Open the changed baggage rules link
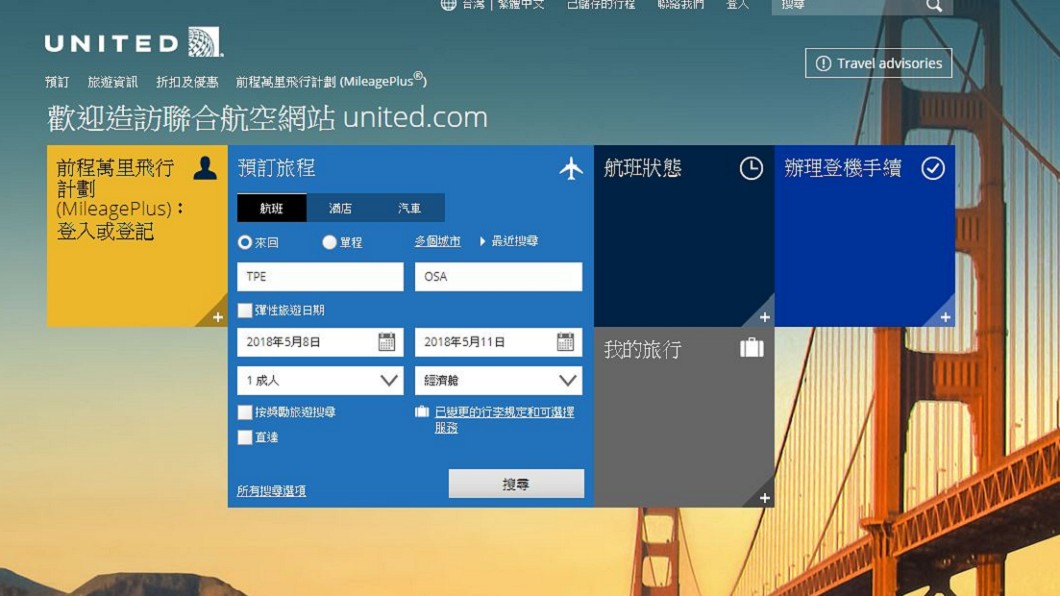This screenshot has height=596, width=1060. click(504, 420)
